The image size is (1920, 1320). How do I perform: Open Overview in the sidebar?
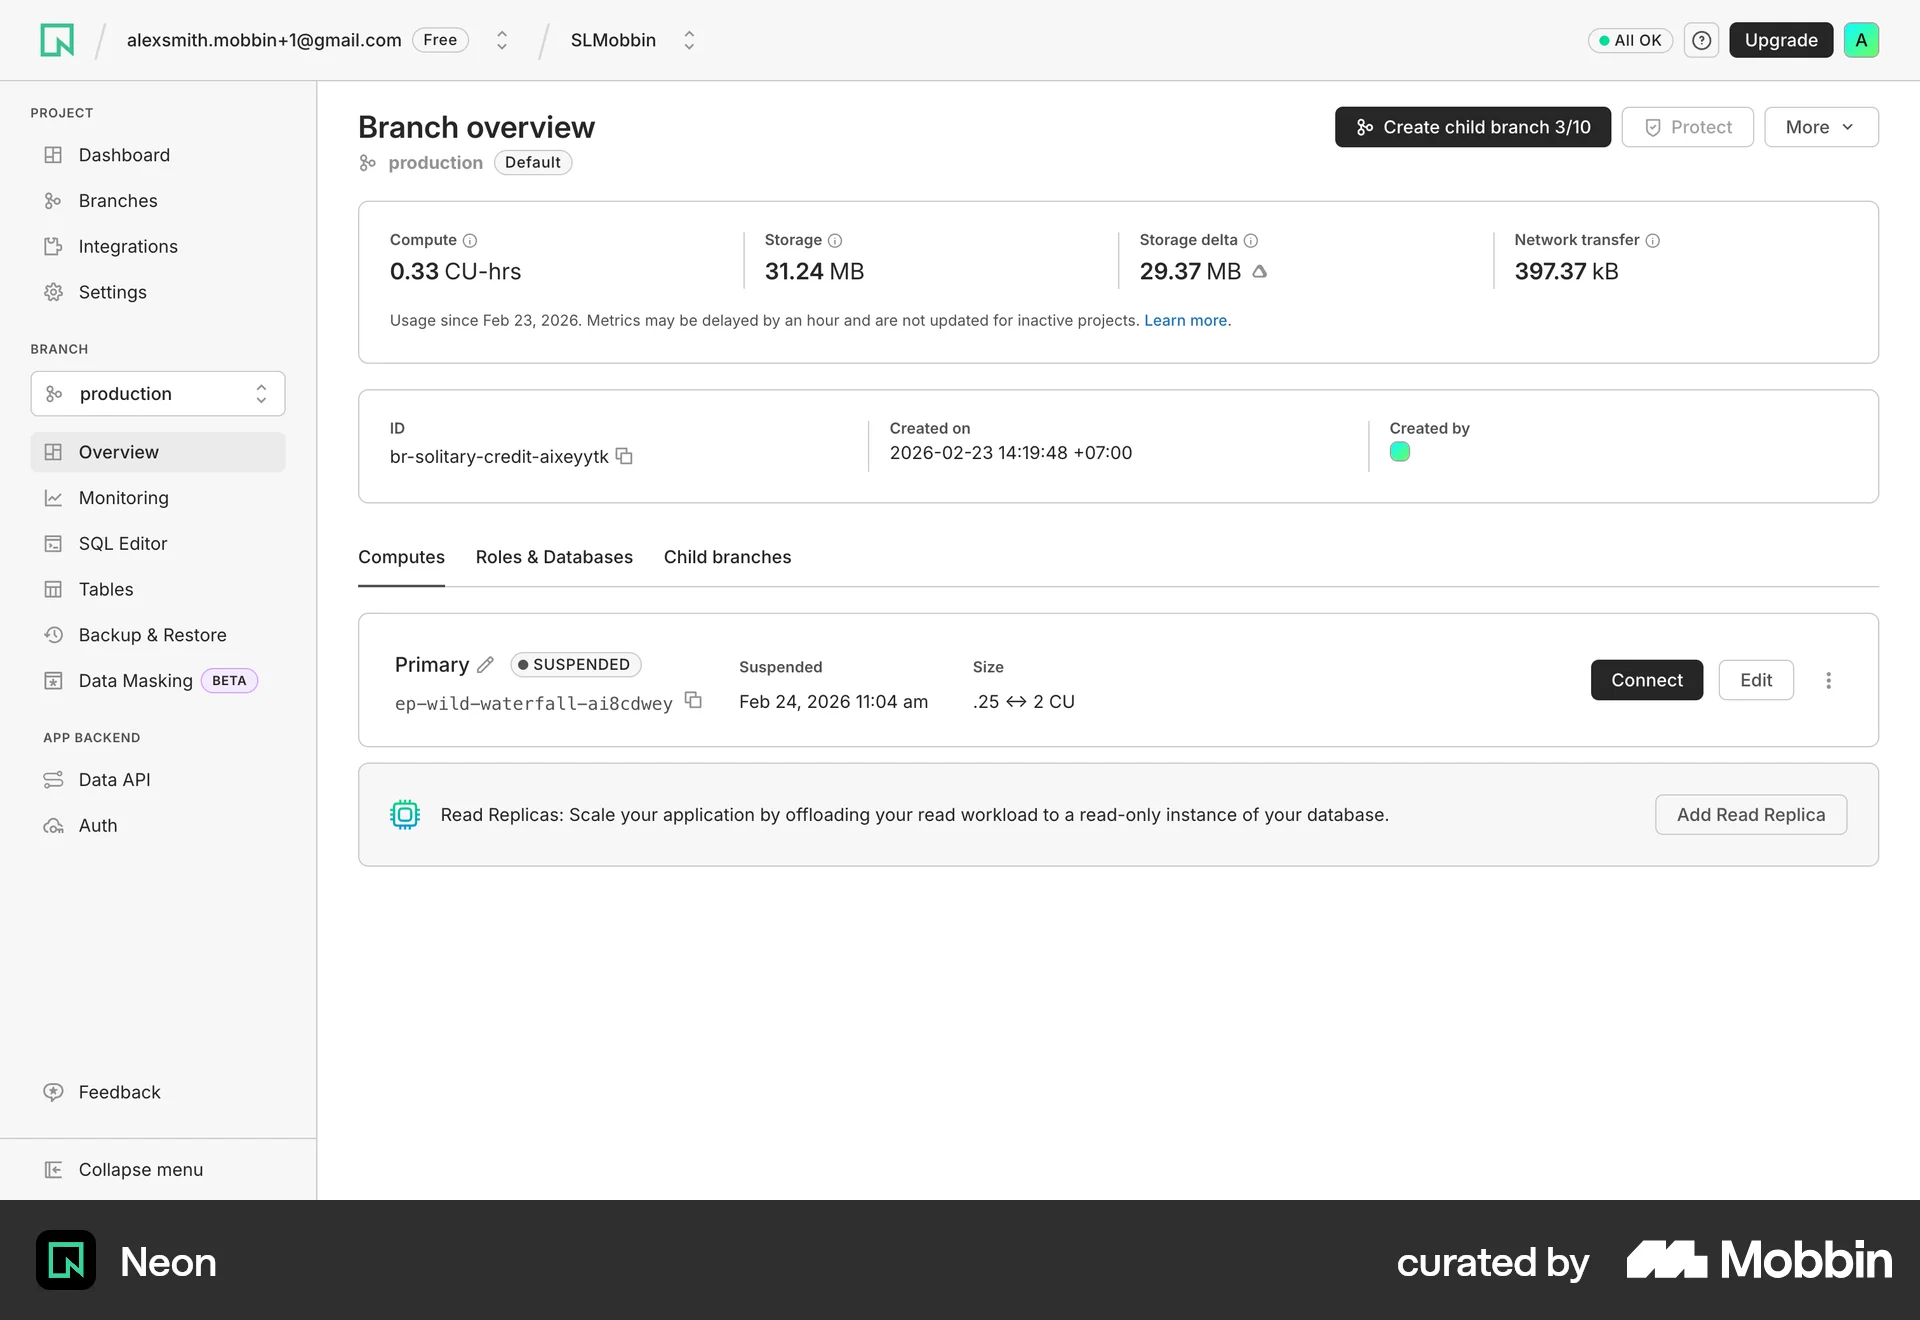pos(158,452)
